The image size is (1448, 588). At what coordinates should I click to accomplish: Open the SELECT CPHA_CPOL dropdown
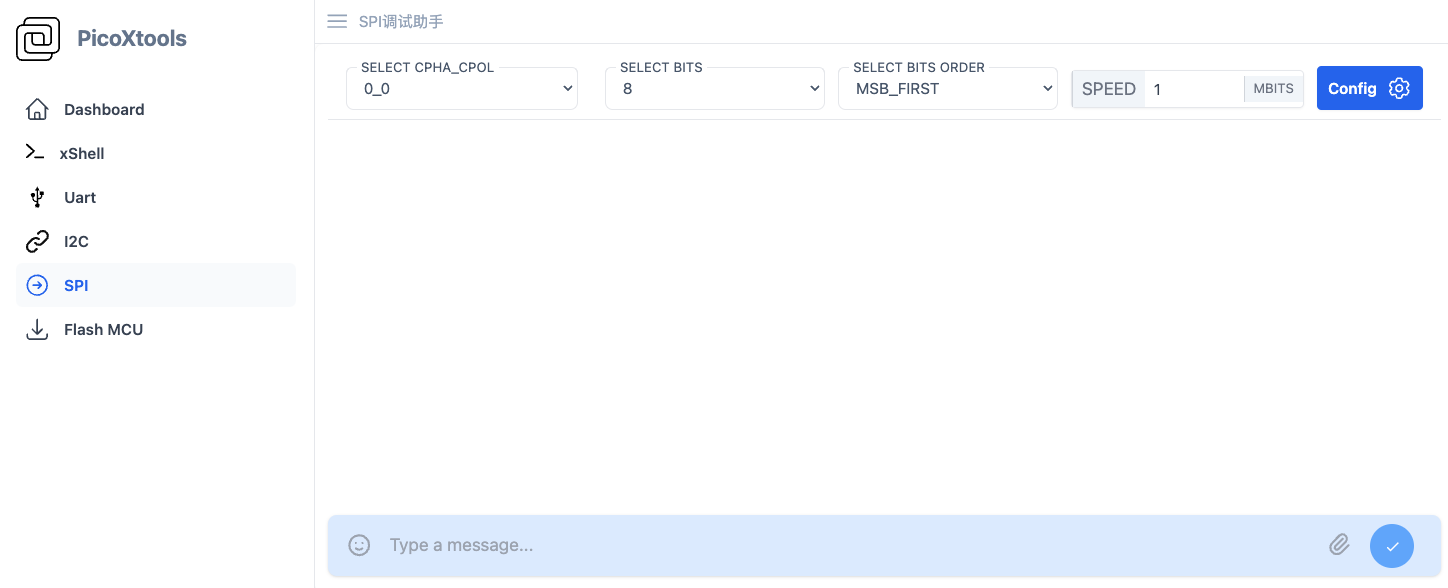click(x=462, y=88)
